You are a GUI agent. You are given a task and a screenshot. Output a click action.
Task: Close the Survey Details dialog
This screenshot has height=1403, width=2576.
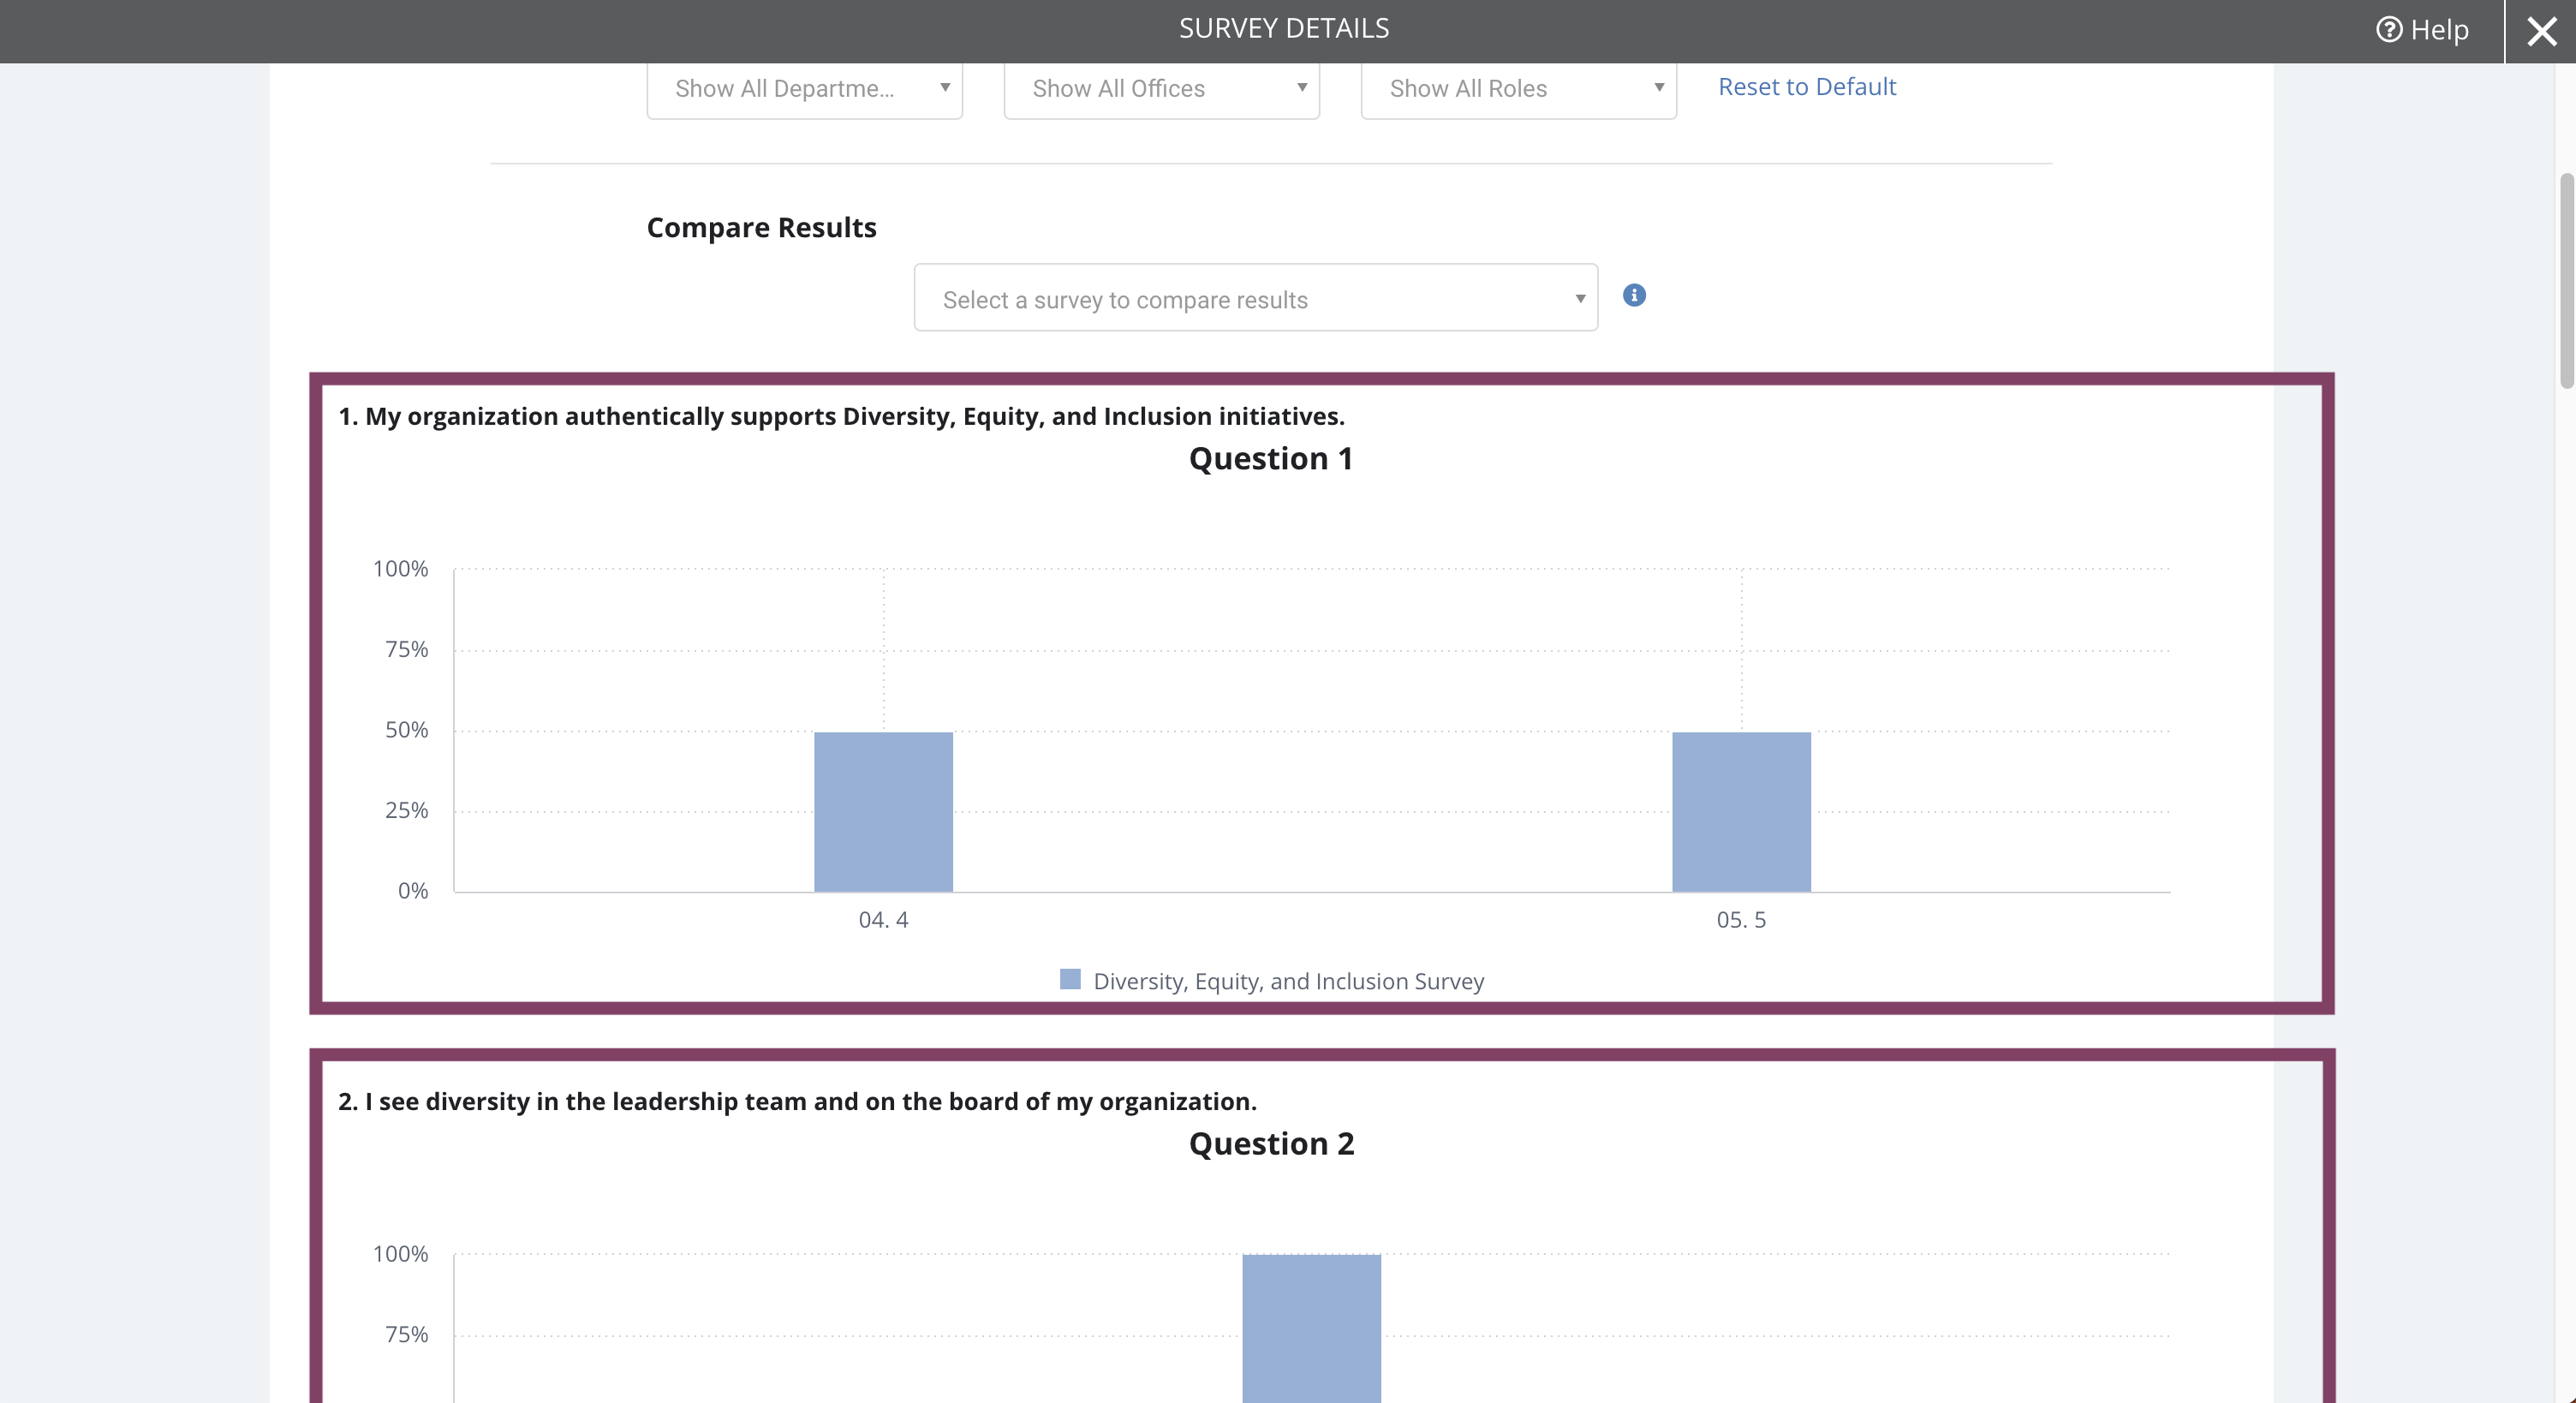tap(2541, 31)
